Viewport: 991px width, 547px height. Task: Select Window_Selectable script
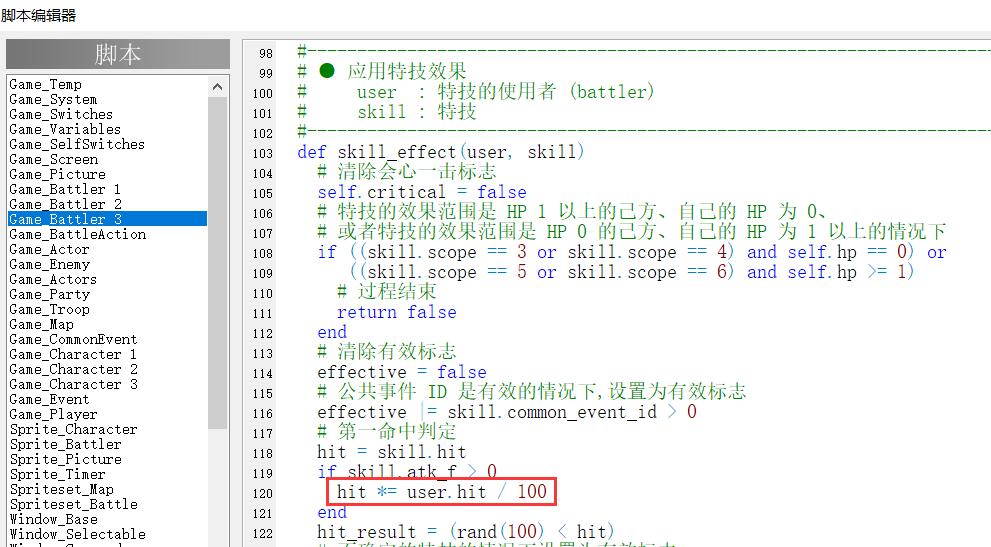77,535
